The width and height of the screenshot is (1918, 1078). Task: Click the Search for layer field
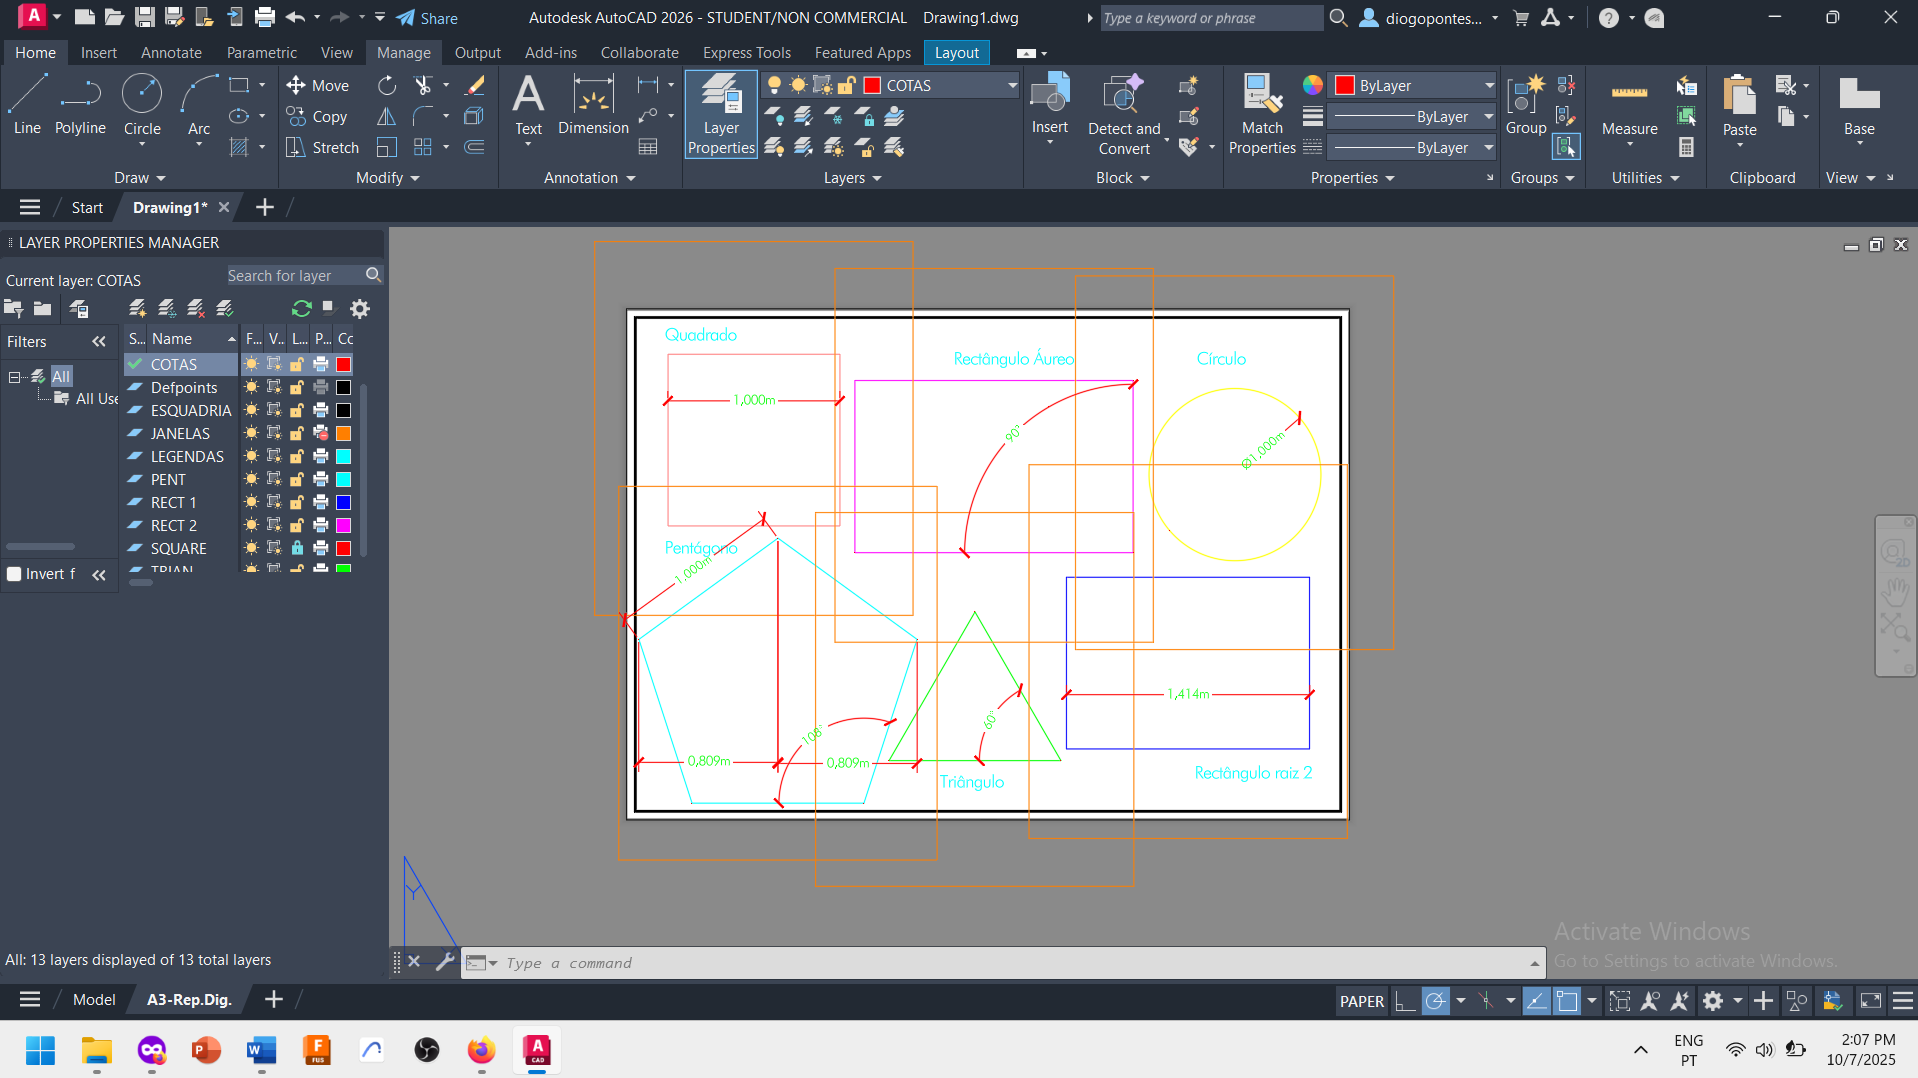point(292,276)
